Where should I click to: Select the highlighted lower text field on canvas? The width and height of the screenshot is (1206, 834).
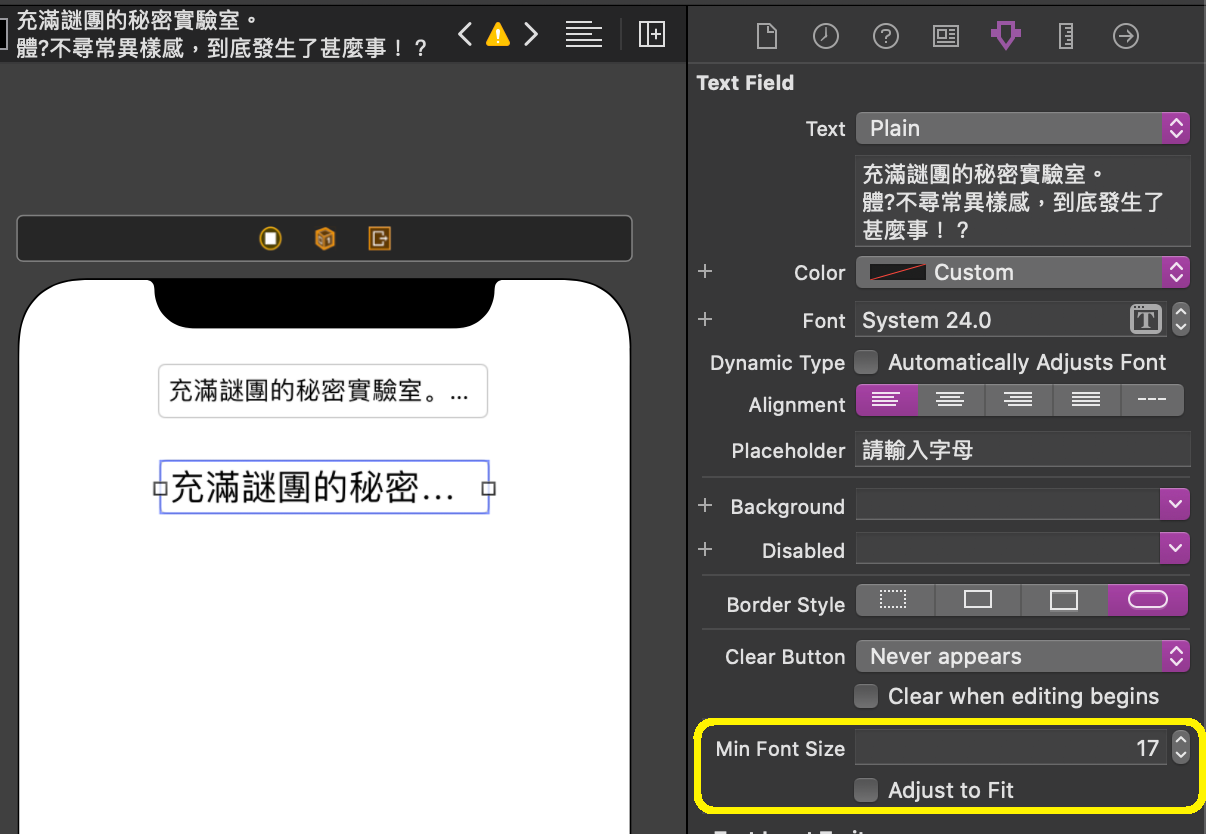pos(324,488)
